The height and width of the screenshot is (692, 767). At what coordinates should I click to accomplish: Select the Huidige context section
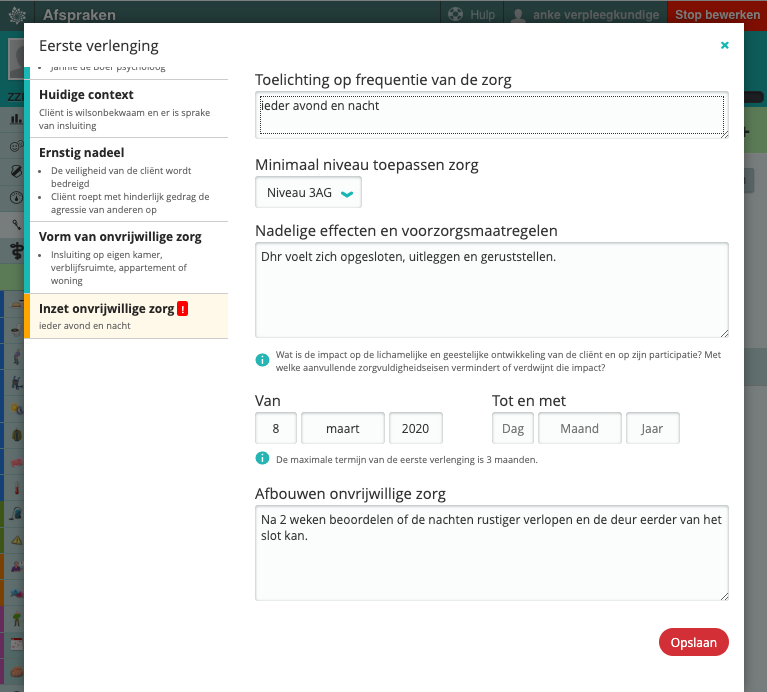point(126,110)
